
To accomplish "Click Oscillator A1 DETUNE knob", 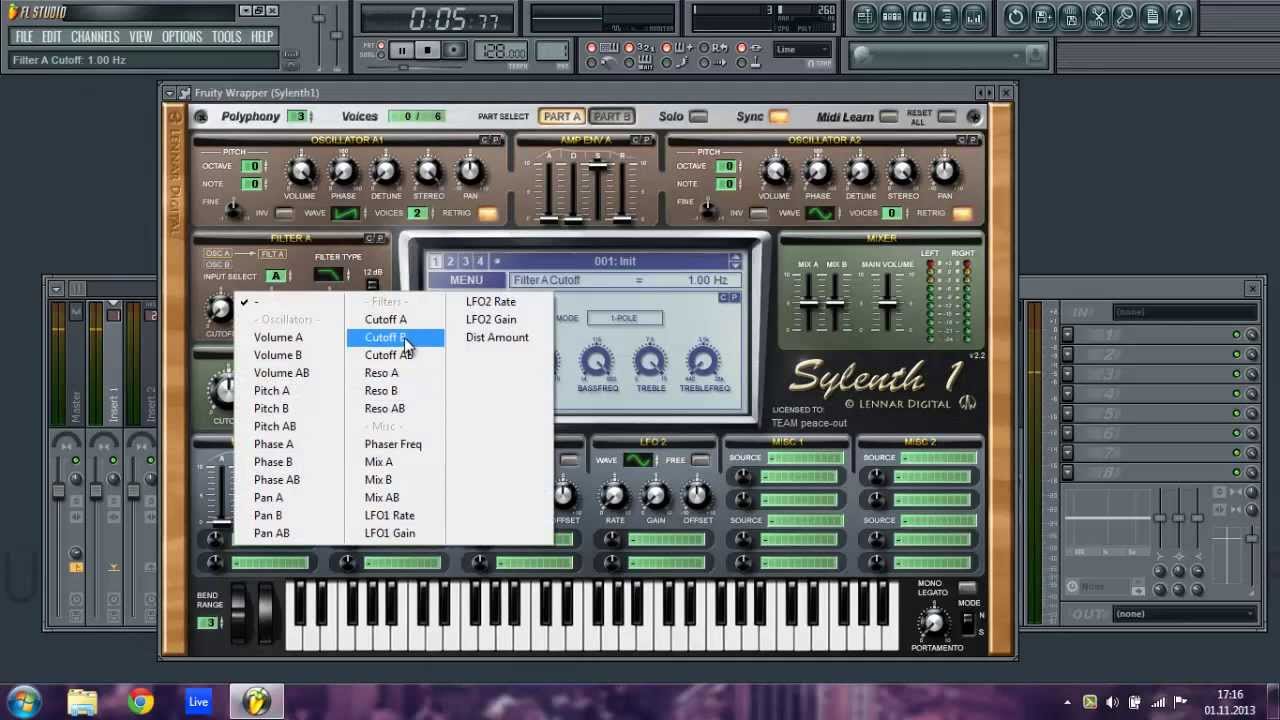I will (x=385, y=172).
